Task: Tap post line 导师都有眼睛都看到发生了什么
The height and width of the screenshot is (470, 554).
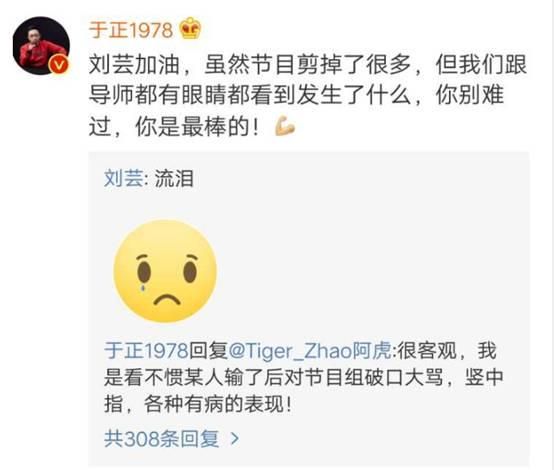Action: click(250, 95)
